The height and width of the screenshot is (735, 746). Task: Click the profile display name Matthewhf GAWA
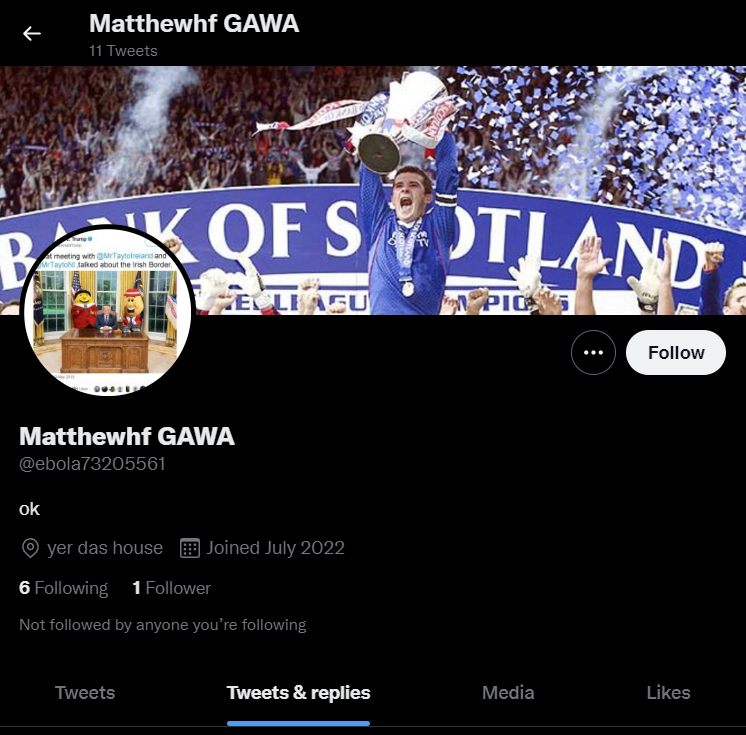click(x=127, y=436)
